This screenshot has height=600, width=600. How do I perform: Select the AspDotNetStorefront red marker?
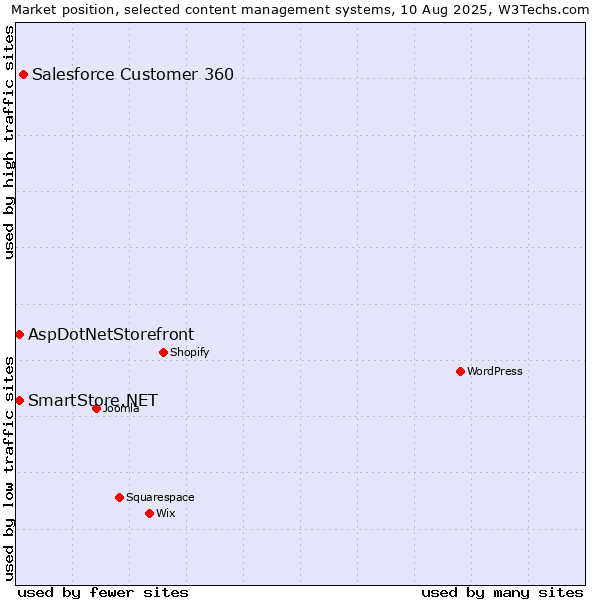20,335
